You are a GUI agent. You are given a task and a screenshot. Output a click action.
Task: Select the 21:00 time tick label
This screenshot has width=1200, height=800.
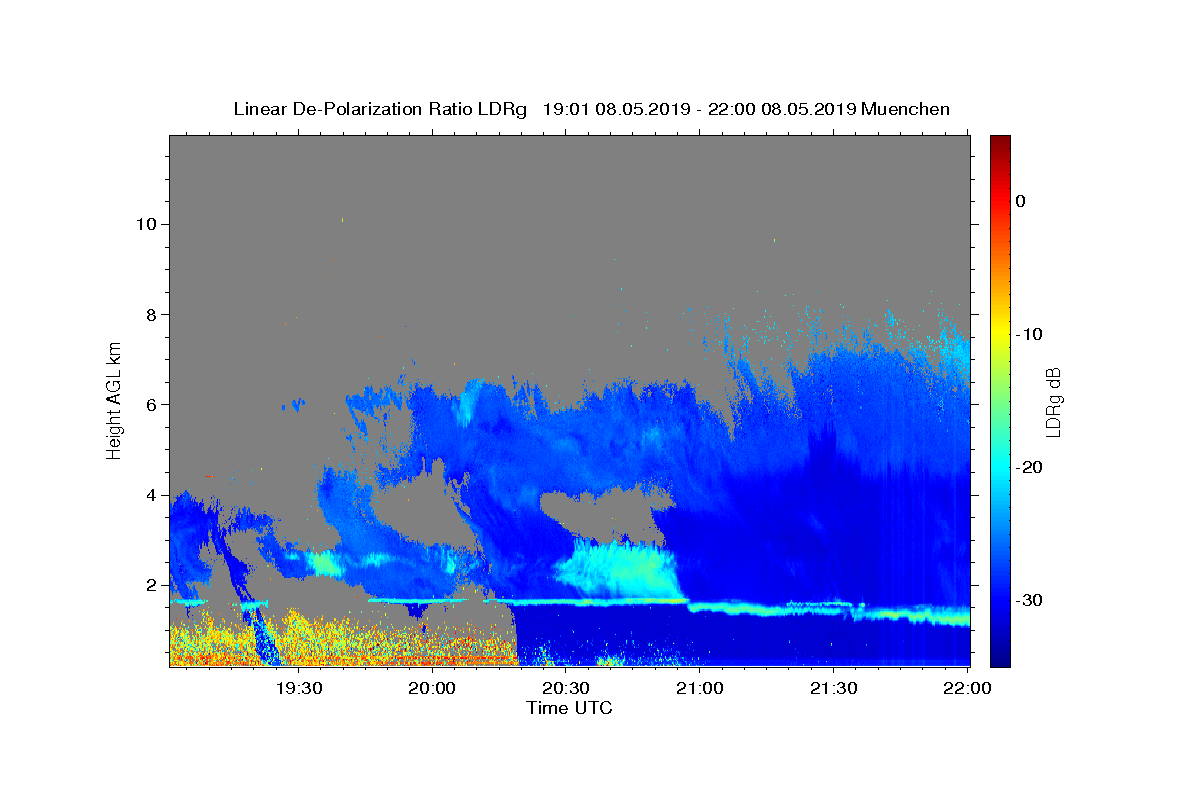click(x=699, y=688)
